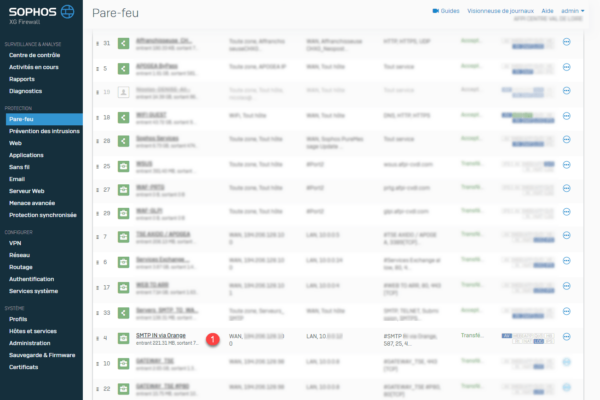Click the green rule icon of rule 28
This screenshot has height=400, width=600.
(123, 141)
